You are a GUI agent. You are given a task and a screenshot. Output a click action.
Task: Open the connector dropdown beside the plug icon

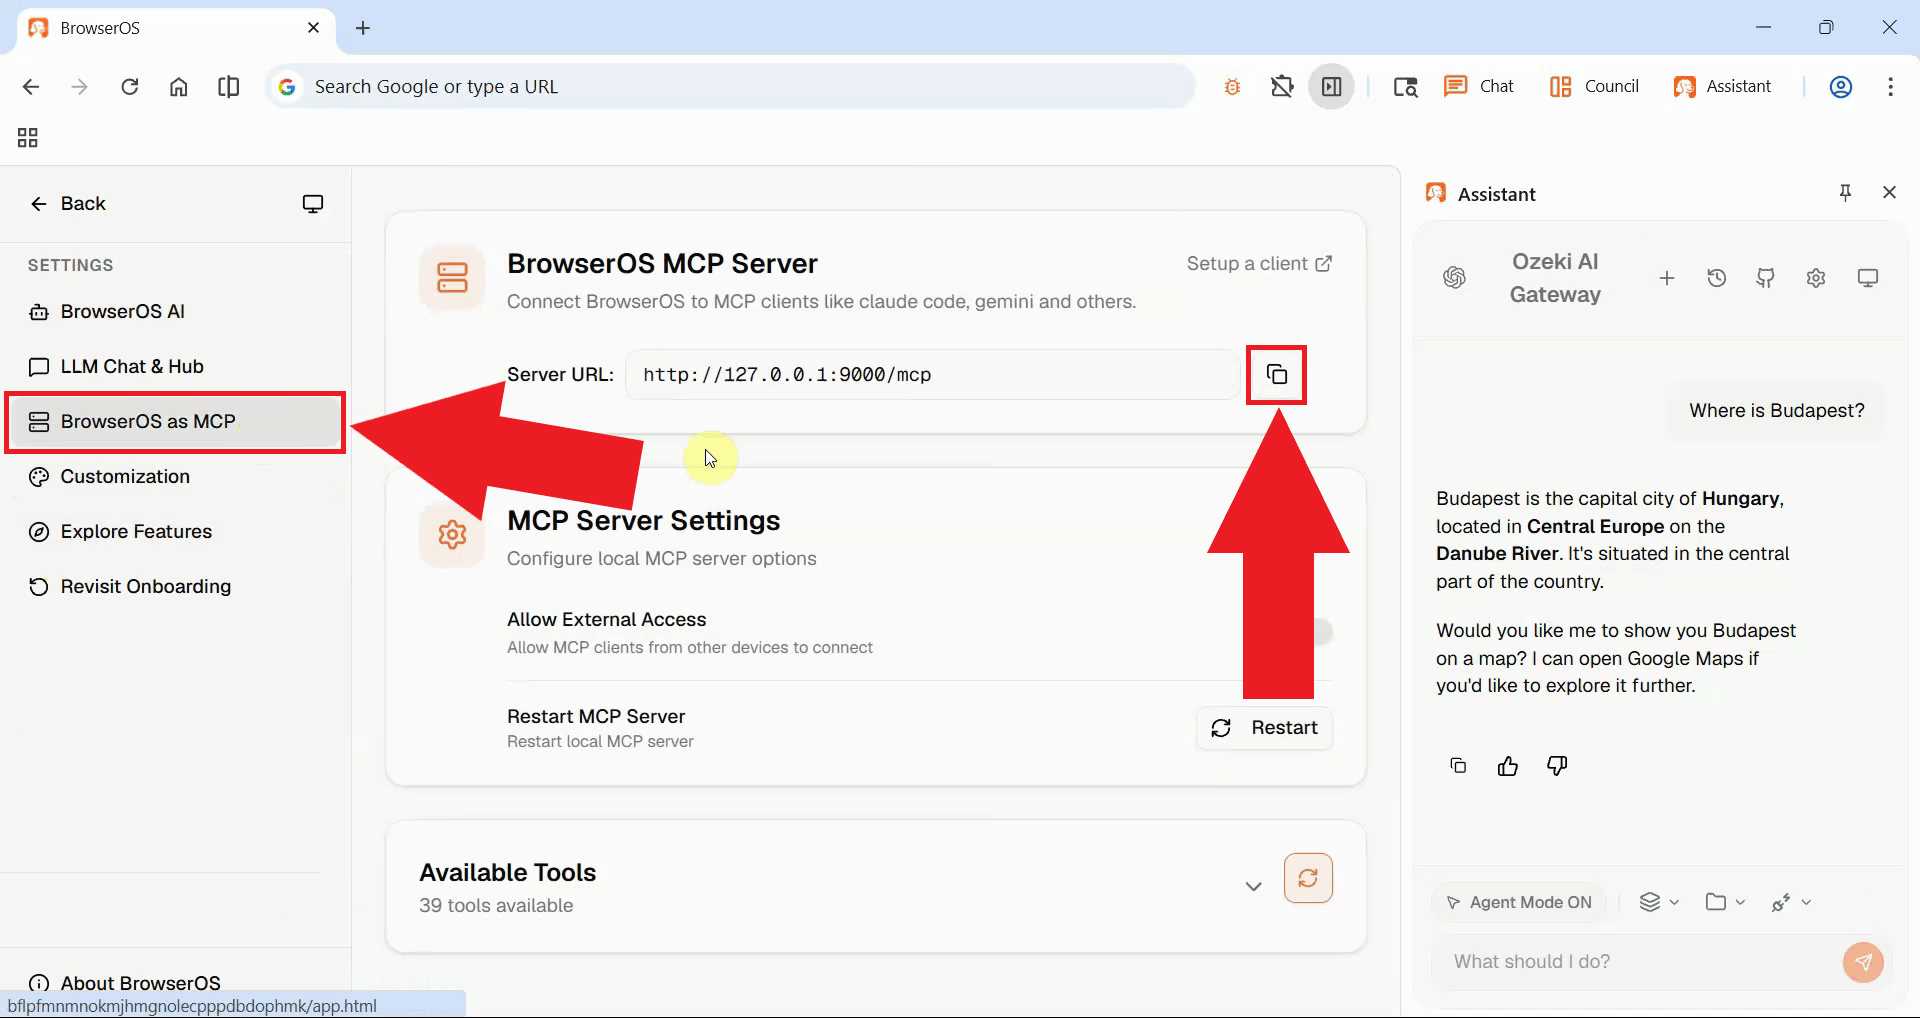1791,901
